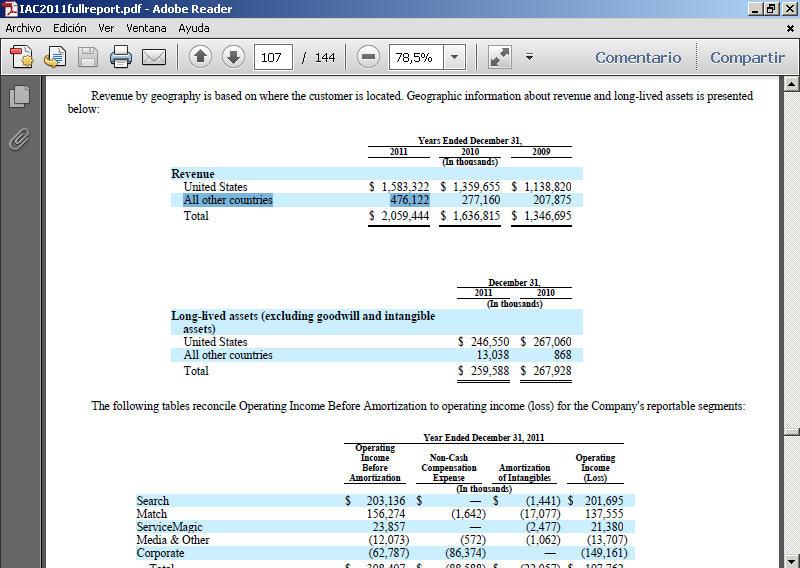Click long-lived assets value 868
Screen dimensions: 800x568
[x=562, y=355]
